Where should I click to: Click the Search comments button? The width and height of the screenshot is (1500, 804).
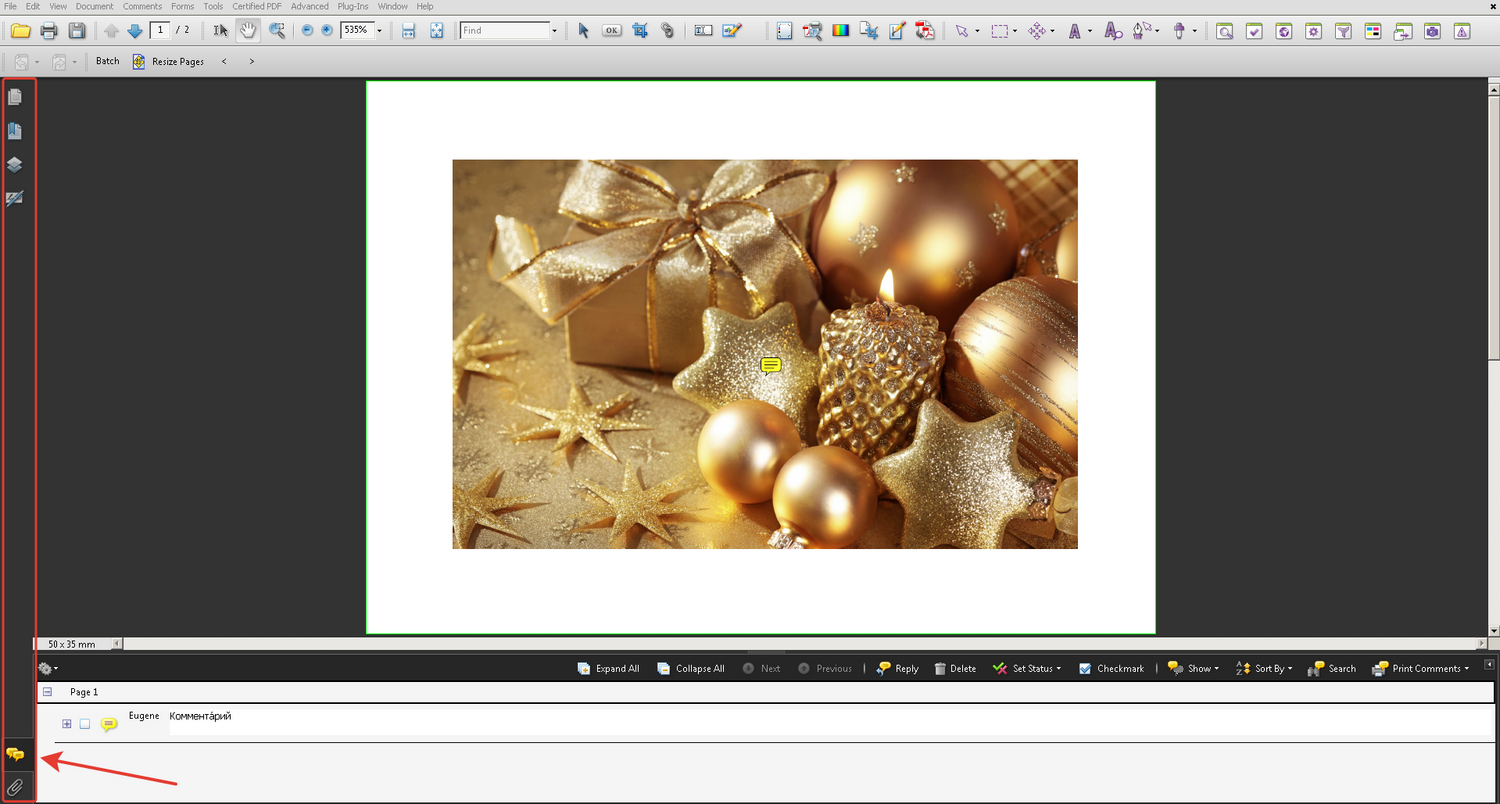1332,668
